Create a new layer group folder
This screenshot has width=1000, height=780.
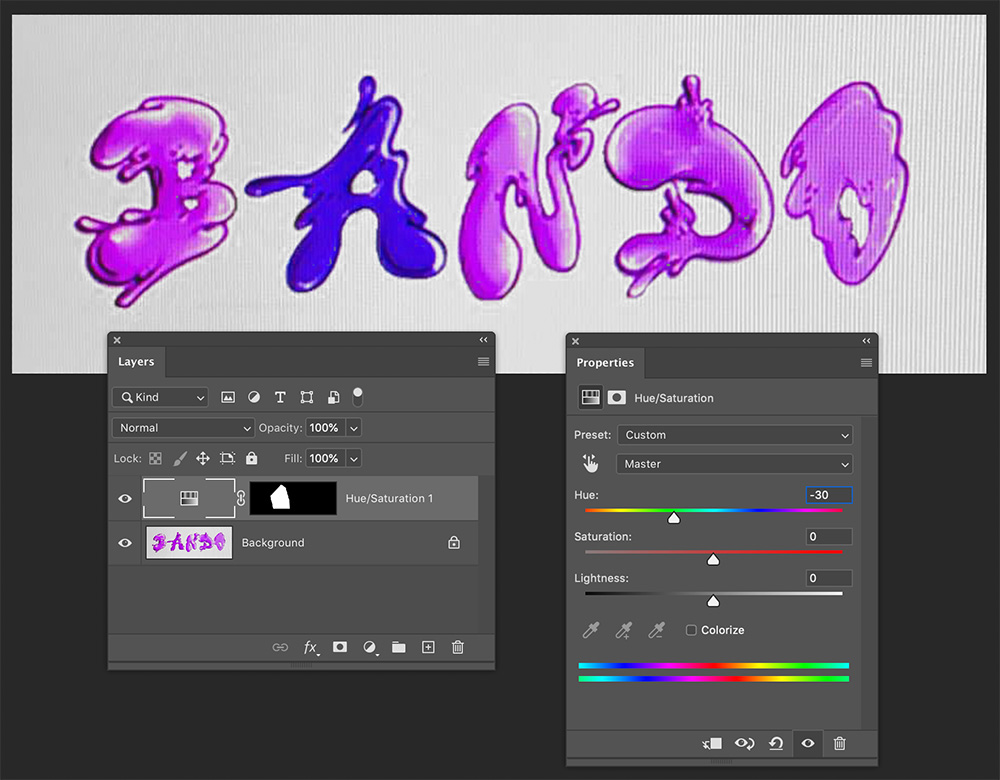click(x=399, y=647)
